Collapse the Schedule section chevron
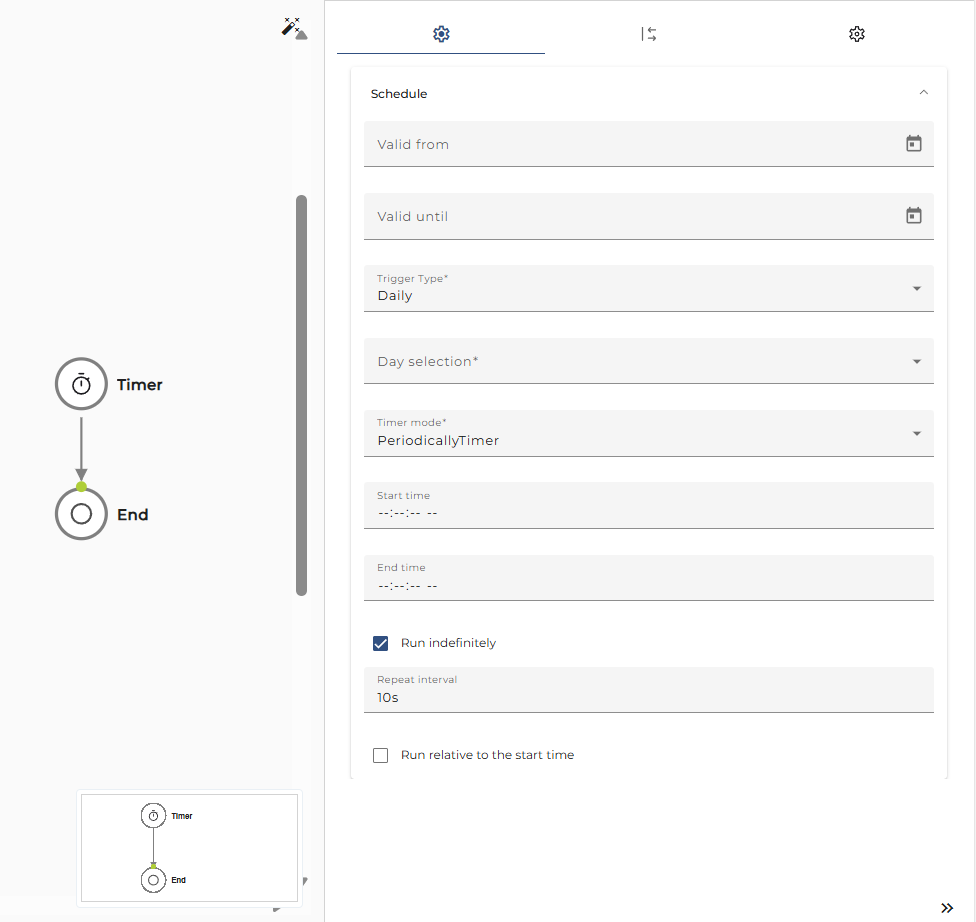 pyautogui.click(x=924, y=93)
